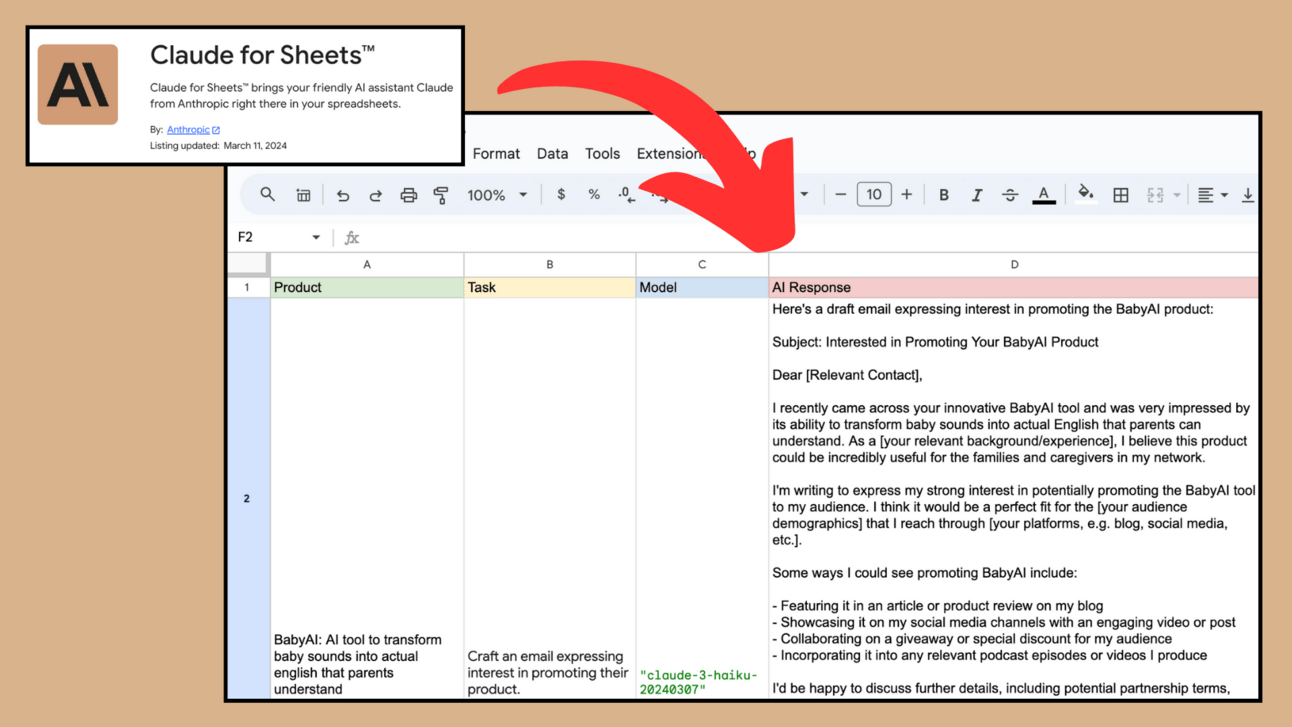Viewport: 1292px width, 727px height.
Task: Click into the formula bar input
Action: (x=810, y=238)
